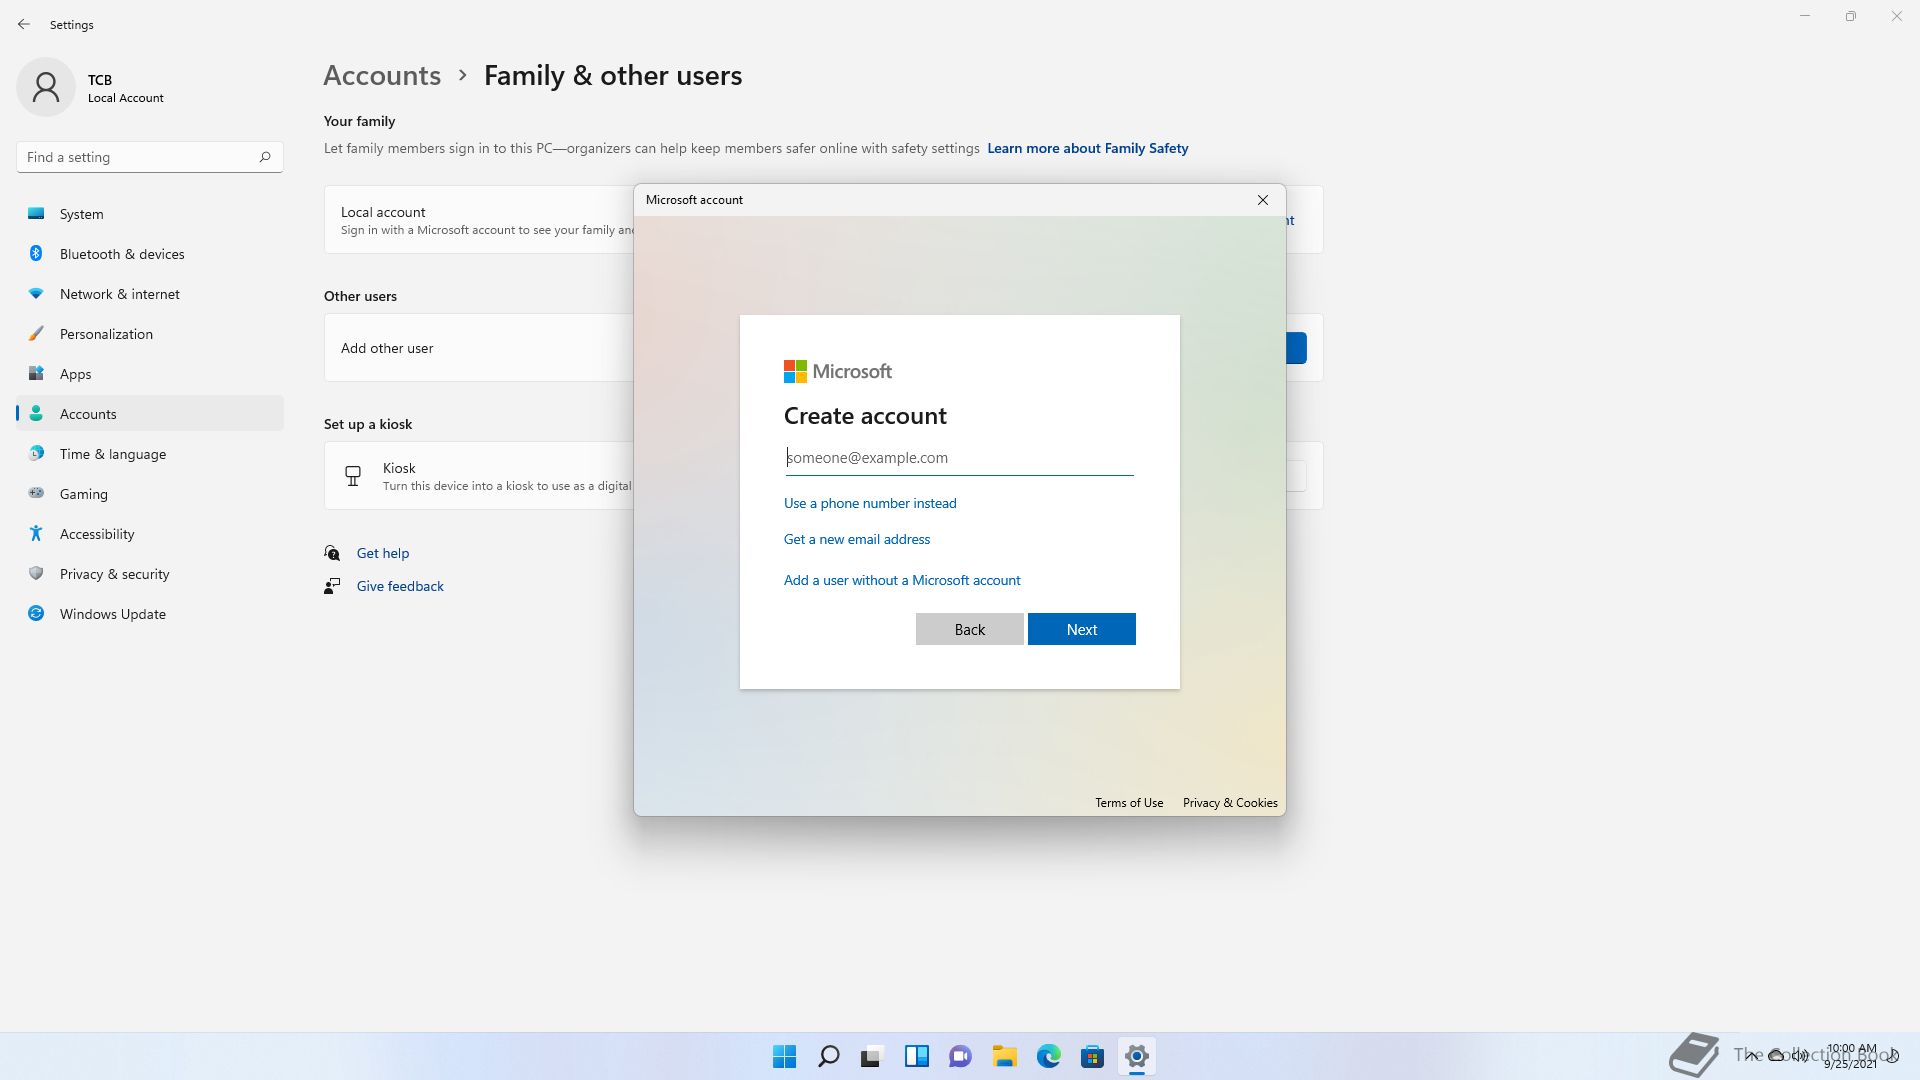This screenshot has width=1920, height=1080.
Task: Click the Accounts breadcrumb link
Action: coord(381,76)
